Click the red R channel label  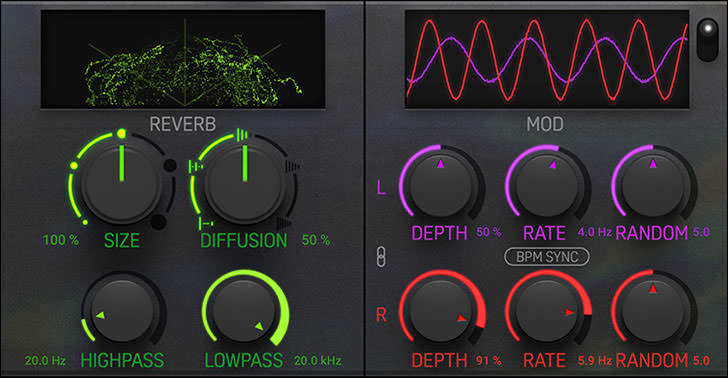pos(381,315)
